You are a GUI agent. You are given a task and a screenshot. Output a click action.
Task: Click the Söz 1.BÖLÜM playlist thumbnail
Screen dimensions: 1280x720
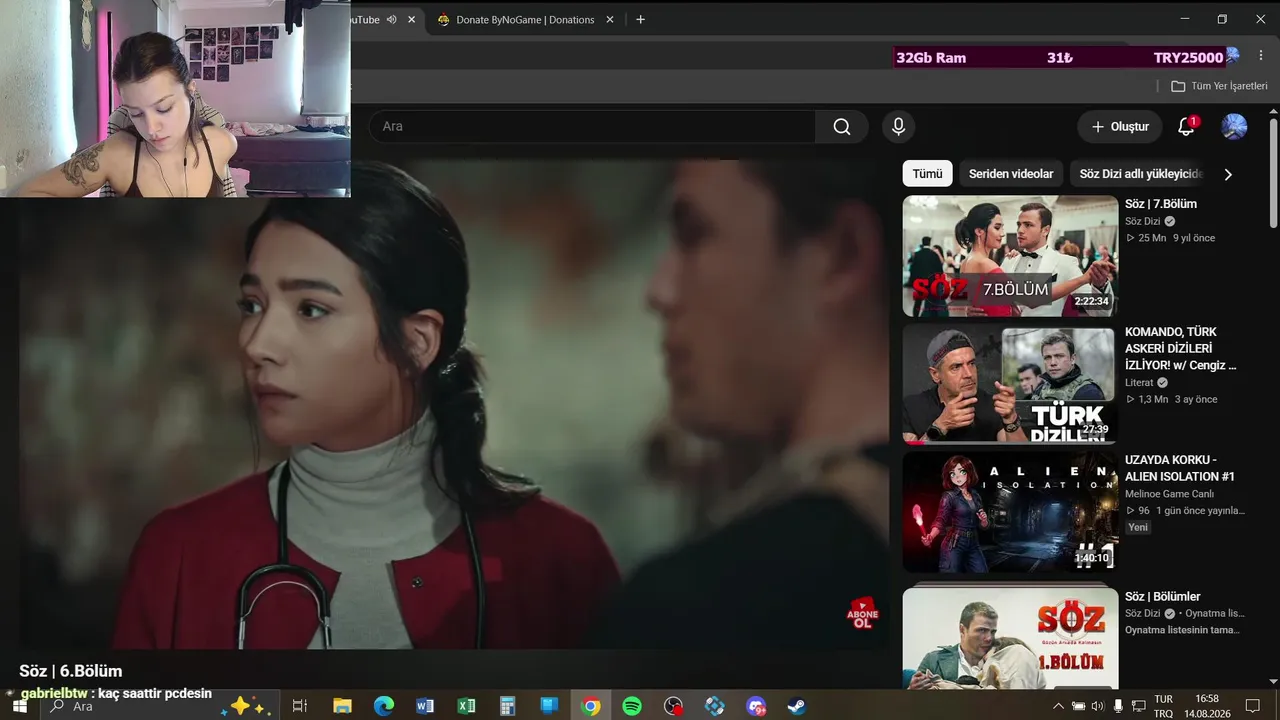pos(1010,637)
